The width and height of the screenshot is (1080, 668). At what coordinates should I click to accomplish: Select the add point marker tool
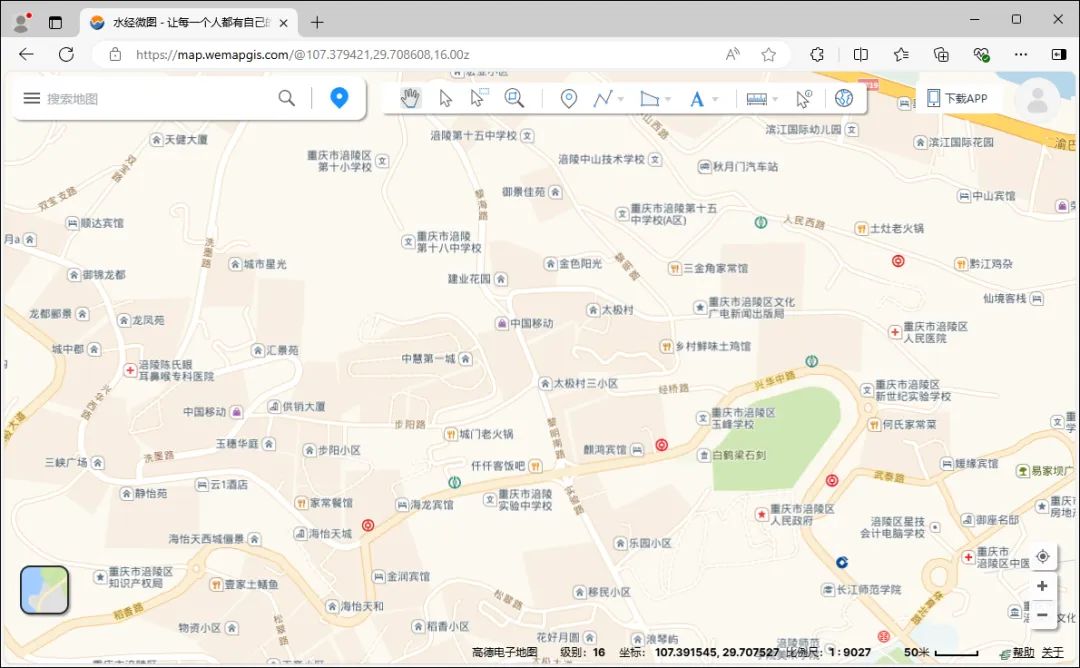pyautogui.click(x=568, y=98)
